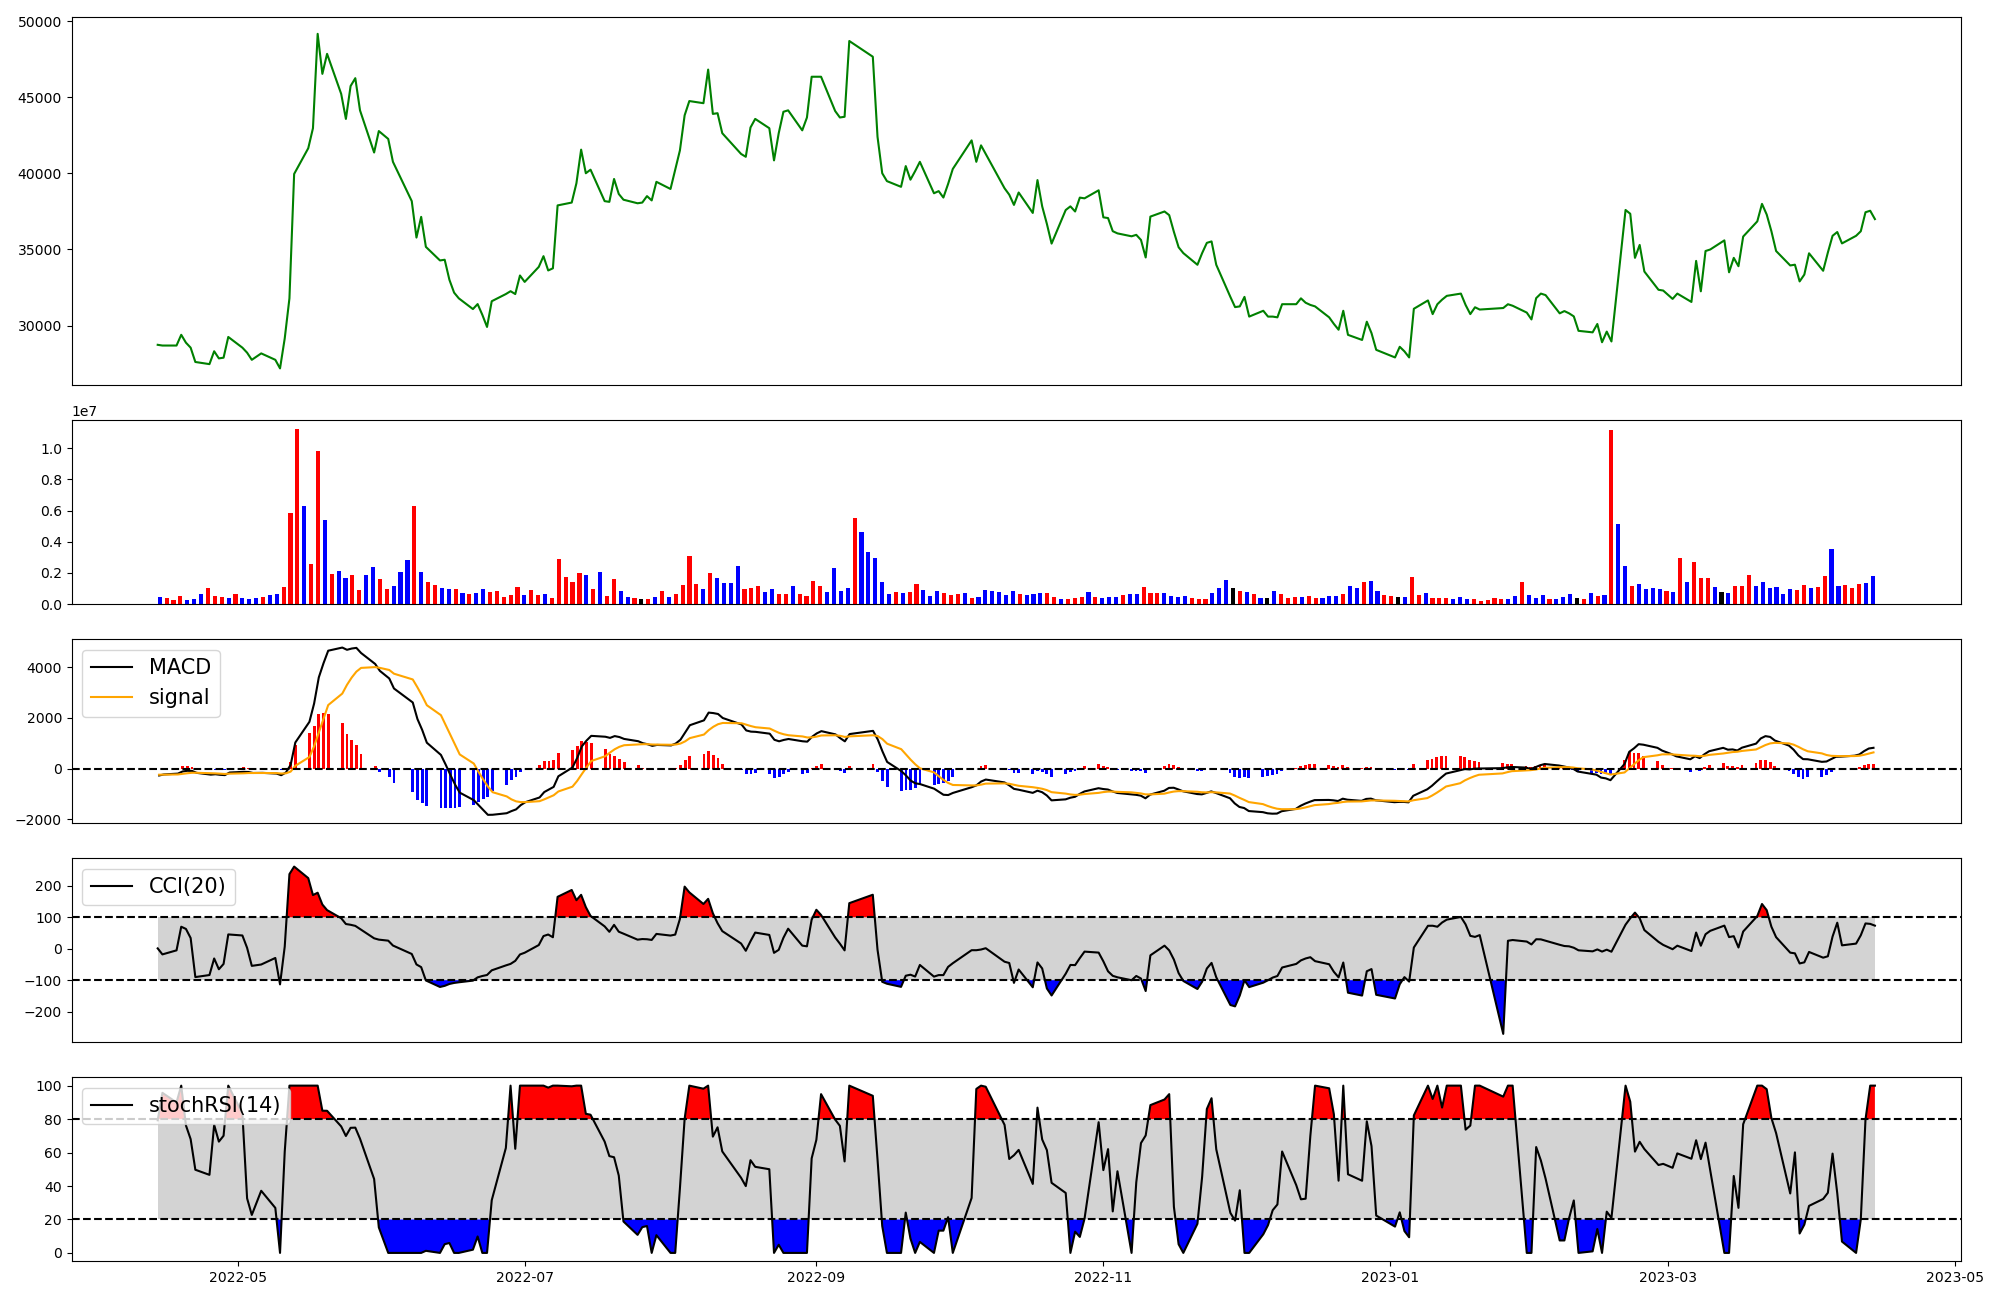The height and width of the screenshot is (1300, 2000).
Task: Click the 0.6 tick on the volume axis
Action: click(51, 511)
